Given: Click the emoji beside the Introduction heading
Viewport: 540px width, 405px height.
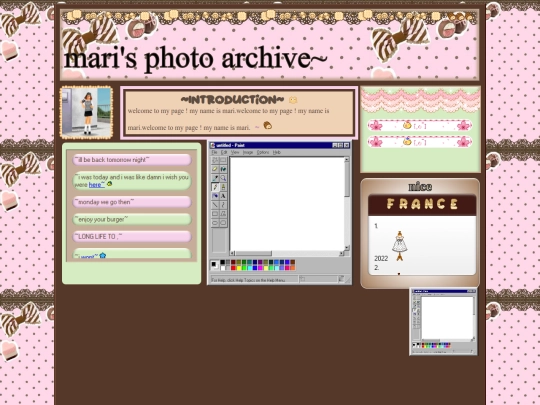Looking at the screenshot, I should tap(293, 100).
